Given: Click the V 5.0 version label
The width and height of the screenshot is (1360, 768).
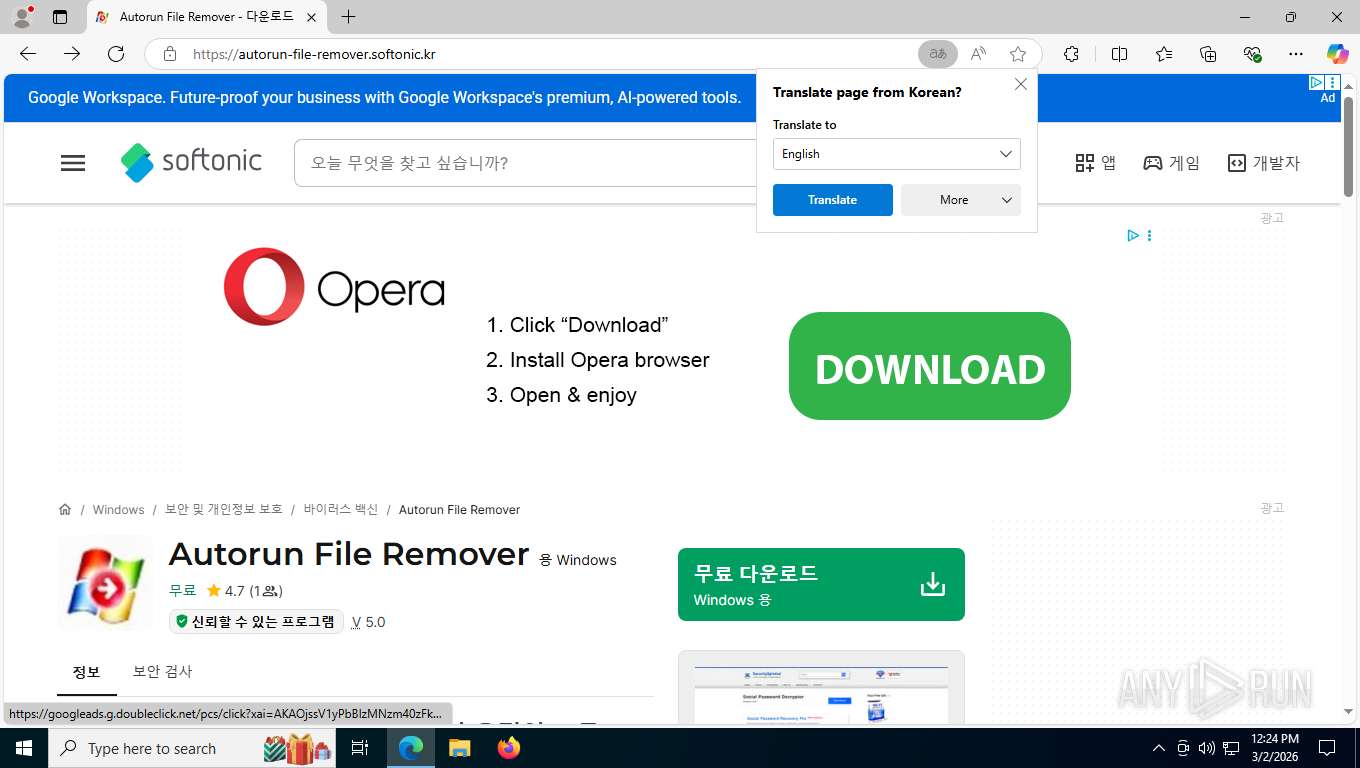Looking at the screenshot, I should click(368, 622).
